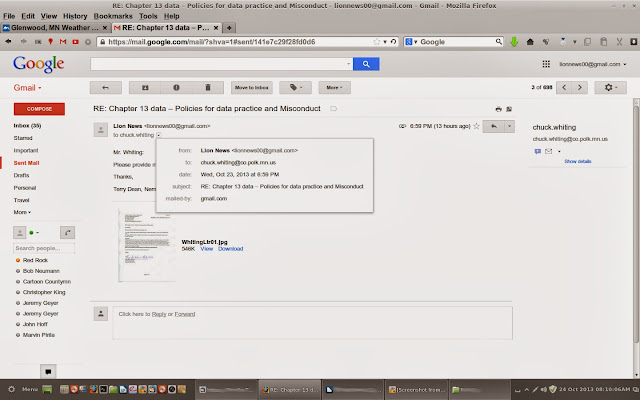Click the red map pin bookmark icon

tap(51, 42)
